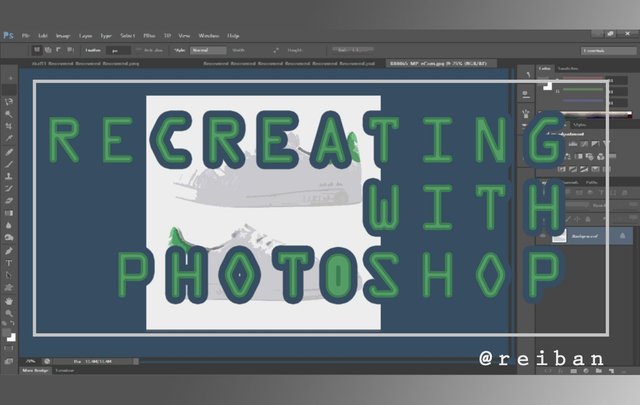Screen dimensions: 640x405
Task: Open the Style dropdown showing Normal
Action: (x=208, y=50)
